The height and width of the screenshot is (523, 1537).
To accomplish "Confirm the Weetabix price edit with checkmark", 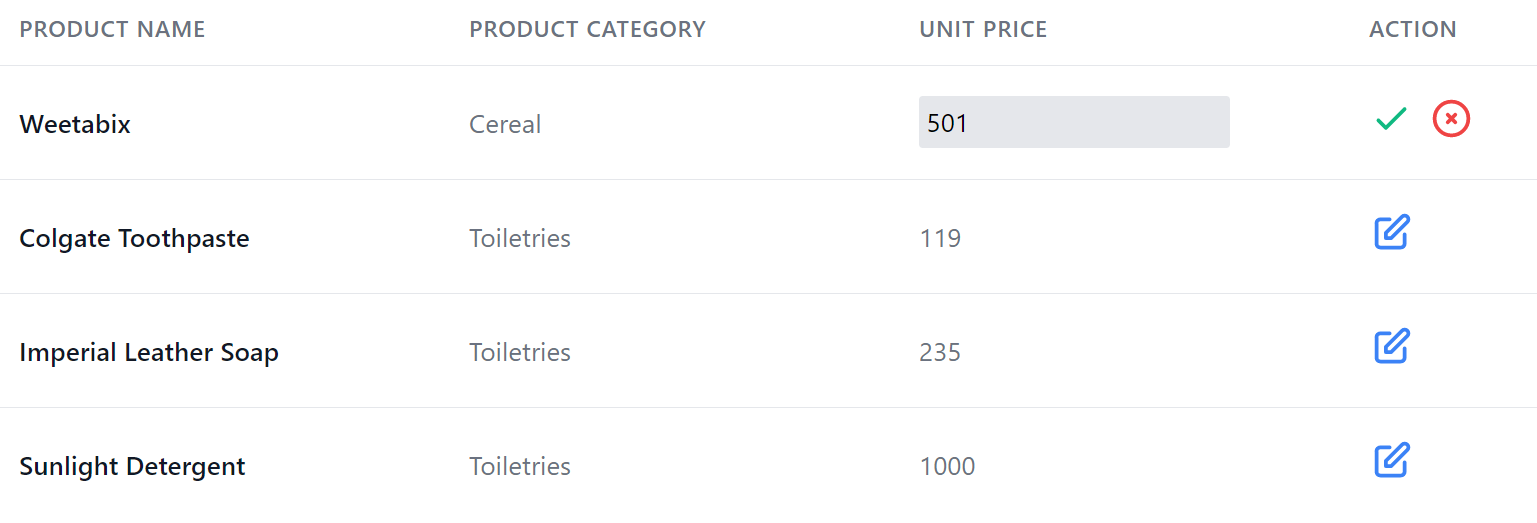I will 1391,119.
